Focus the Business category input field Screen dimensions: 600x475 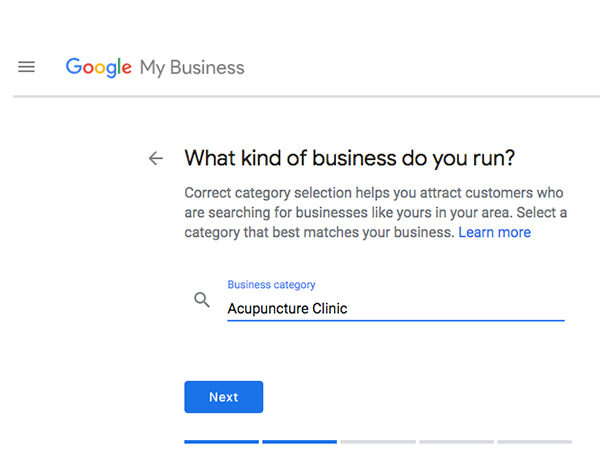tap(395, 308)
